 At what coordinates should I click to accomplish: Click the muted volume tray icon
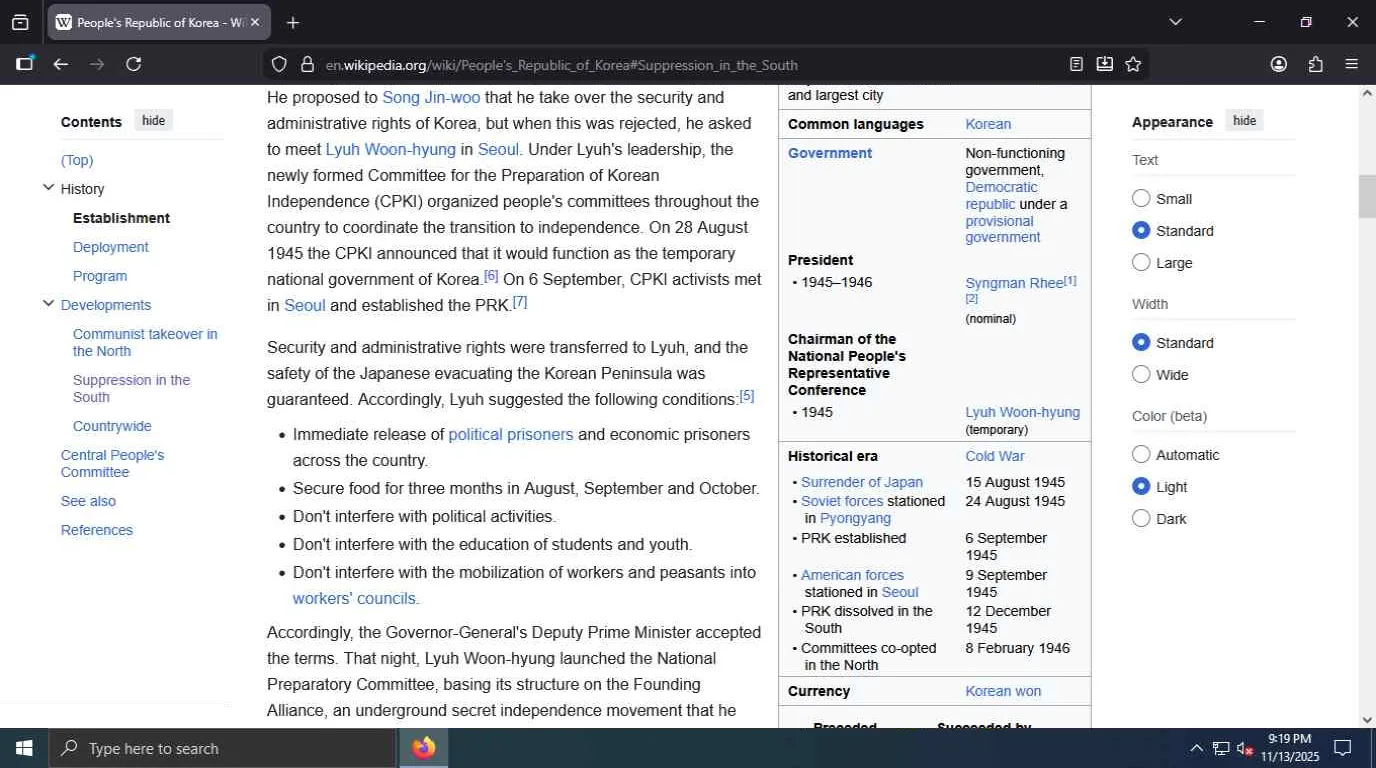click(1245, 748)
